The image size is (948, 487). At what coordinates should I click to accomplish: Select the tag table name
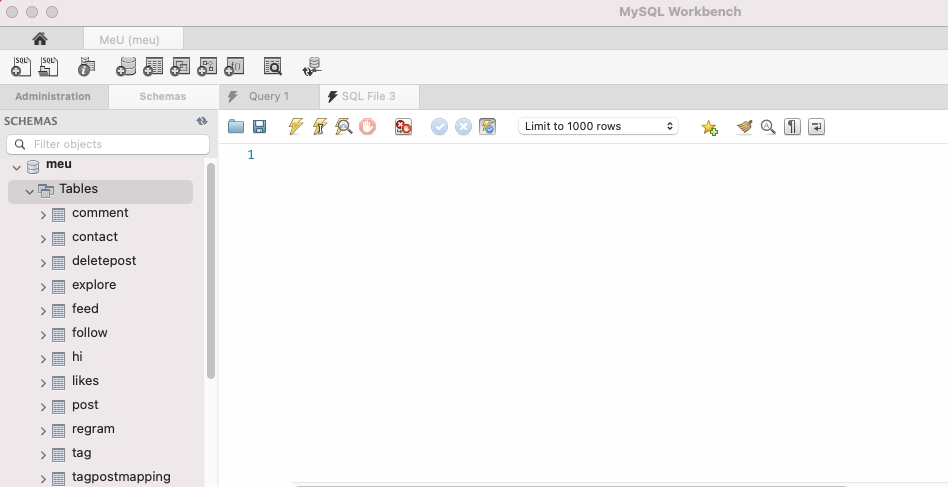[82, 453]
